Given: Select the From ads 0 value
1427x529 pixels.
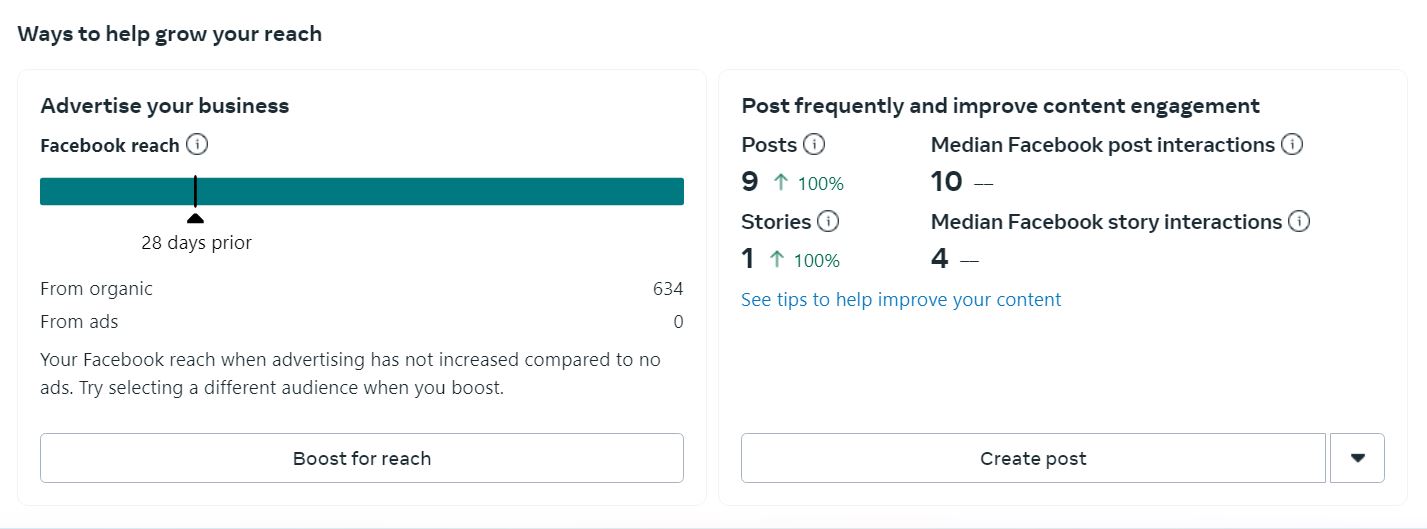Looking at the screenshot, I should 678,322.
